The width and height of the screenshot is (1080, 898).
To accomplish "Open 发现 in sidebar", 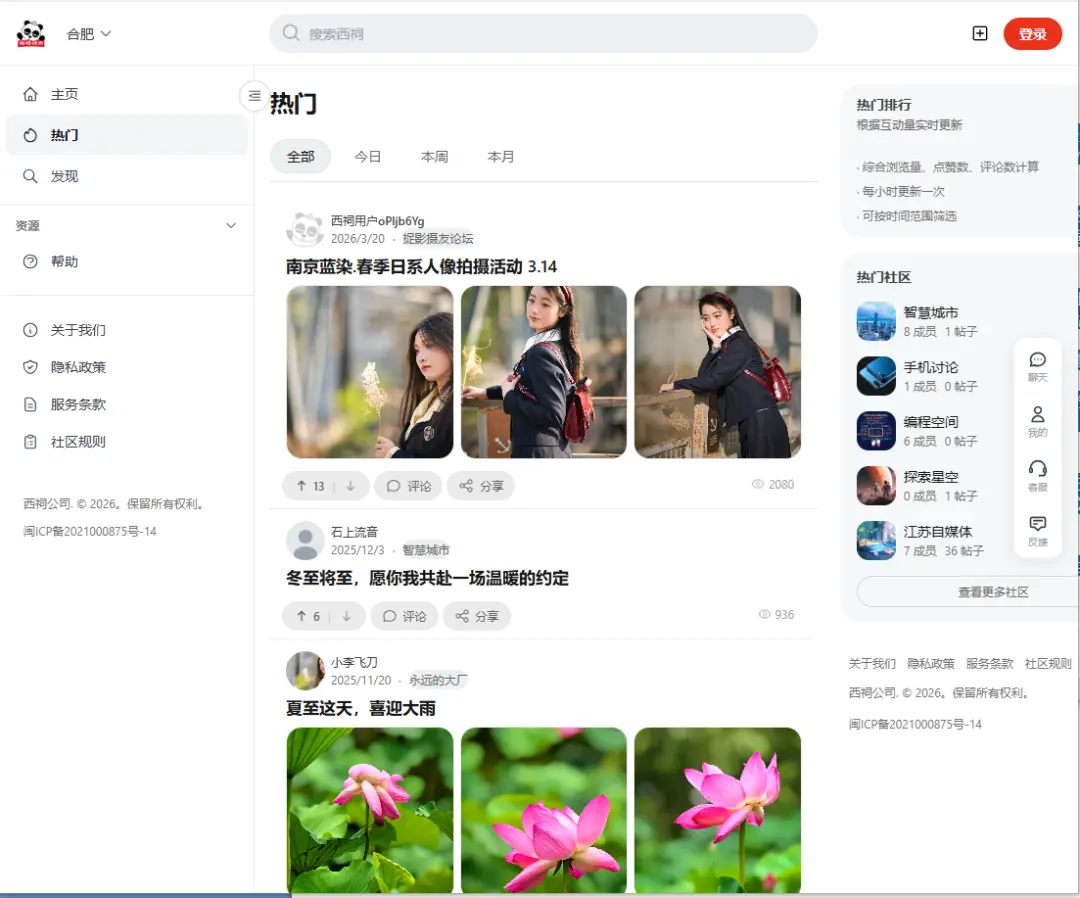I will (127, 176).
